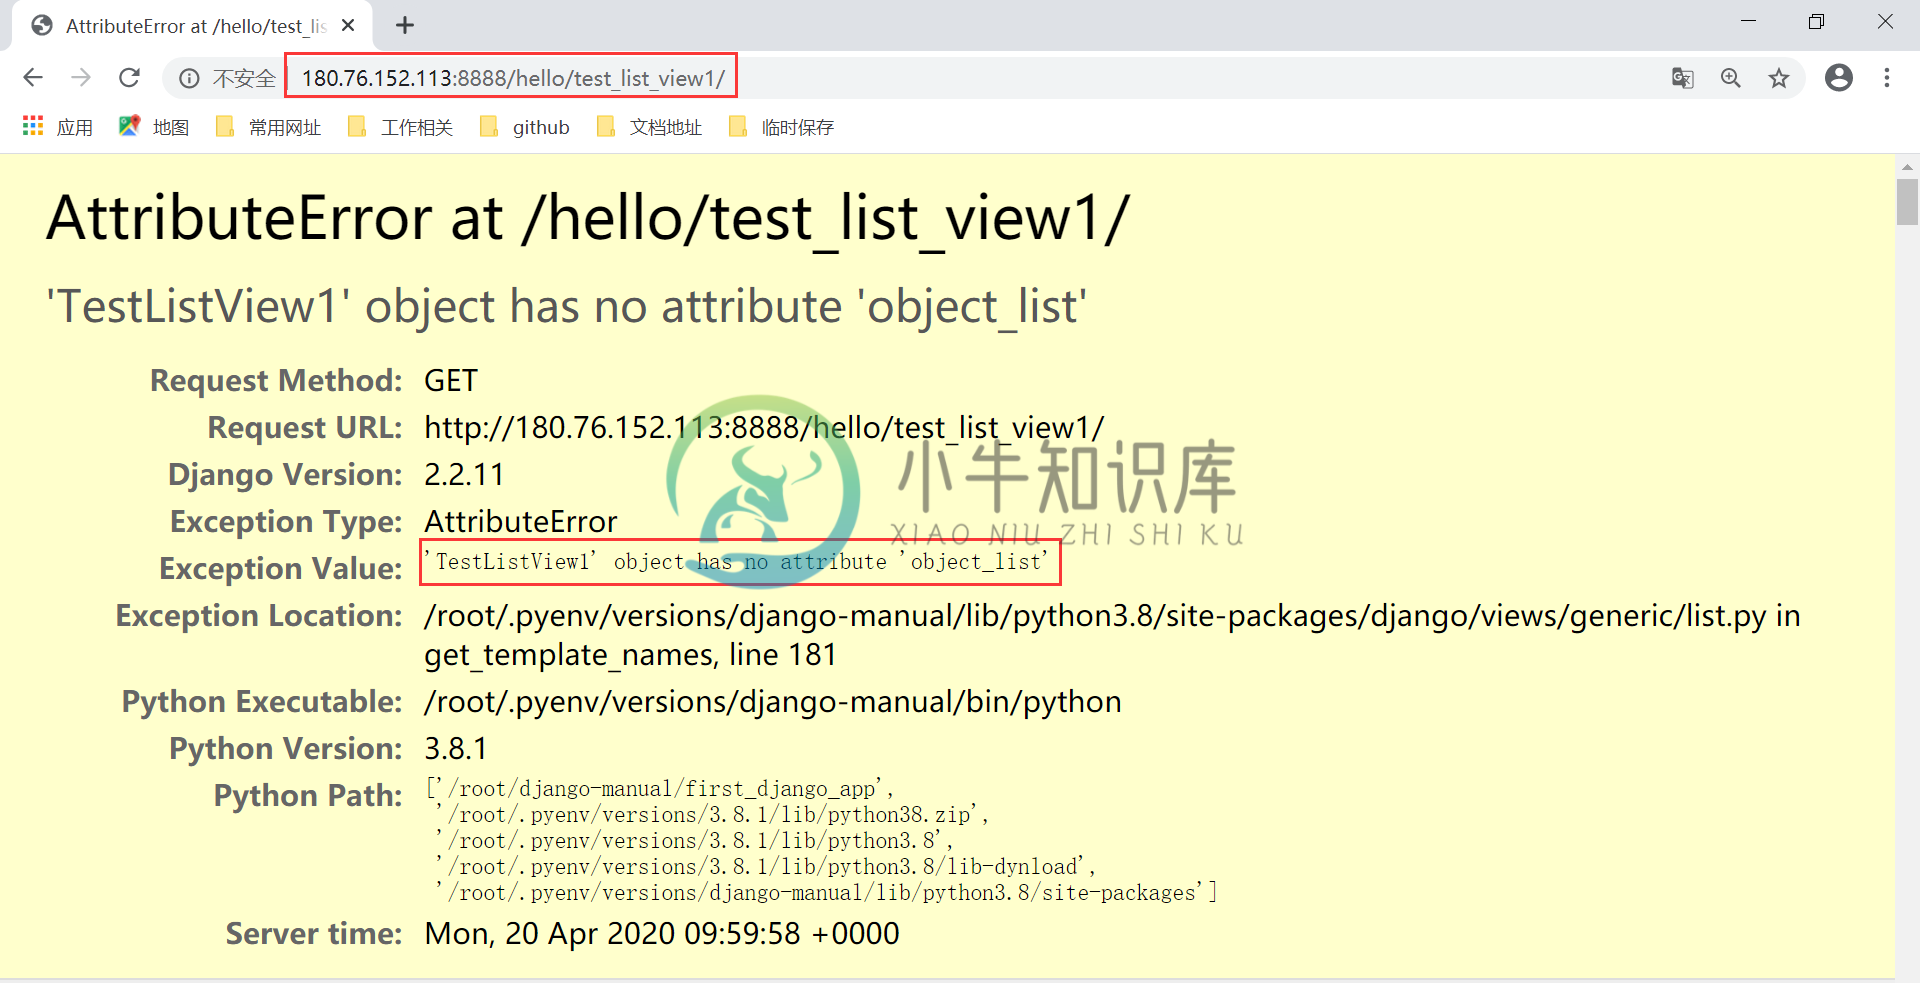Image resolution: width=1920 pixels, height=983 pixels.
Task: Open the user profile avatar
Action: [x=1839, y=78]
